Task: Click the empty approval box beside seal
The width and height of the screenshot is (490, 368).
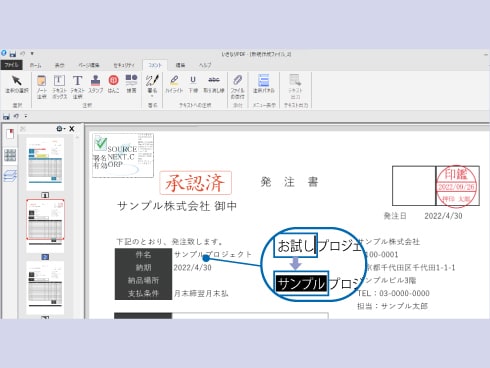Action: pyautogui.click(x=414, y=186)
